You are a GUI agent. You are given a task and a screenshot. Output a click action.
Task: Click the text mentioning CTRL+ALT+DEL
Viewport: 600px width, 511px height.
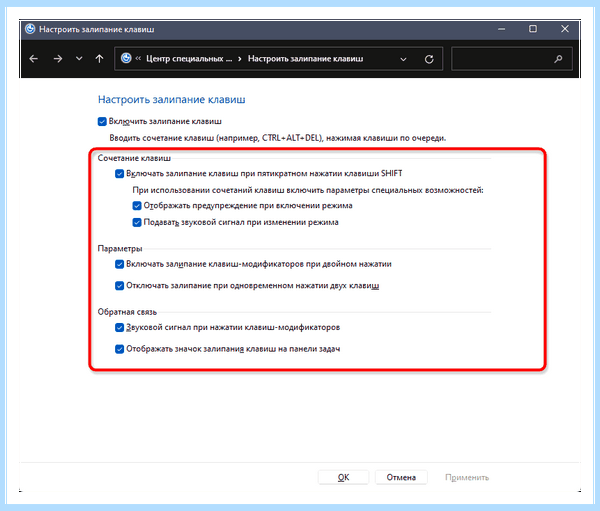pos(278,138)
